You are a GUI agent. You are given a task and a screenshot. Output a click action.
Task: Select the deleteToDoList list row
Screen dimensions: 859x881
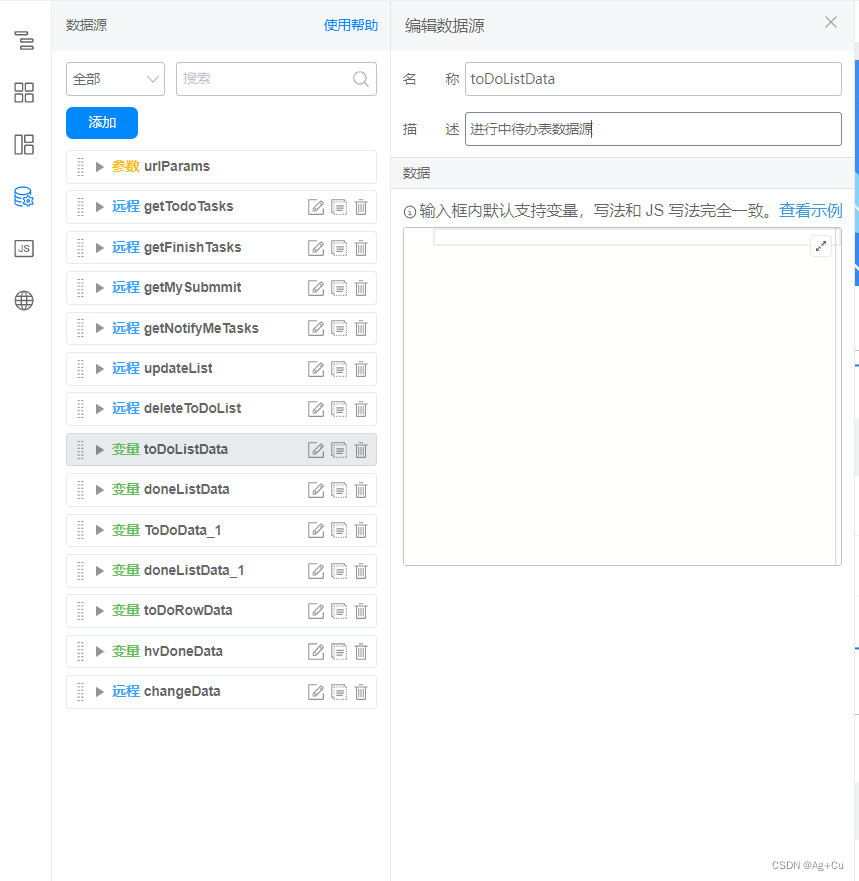[221, 409]
